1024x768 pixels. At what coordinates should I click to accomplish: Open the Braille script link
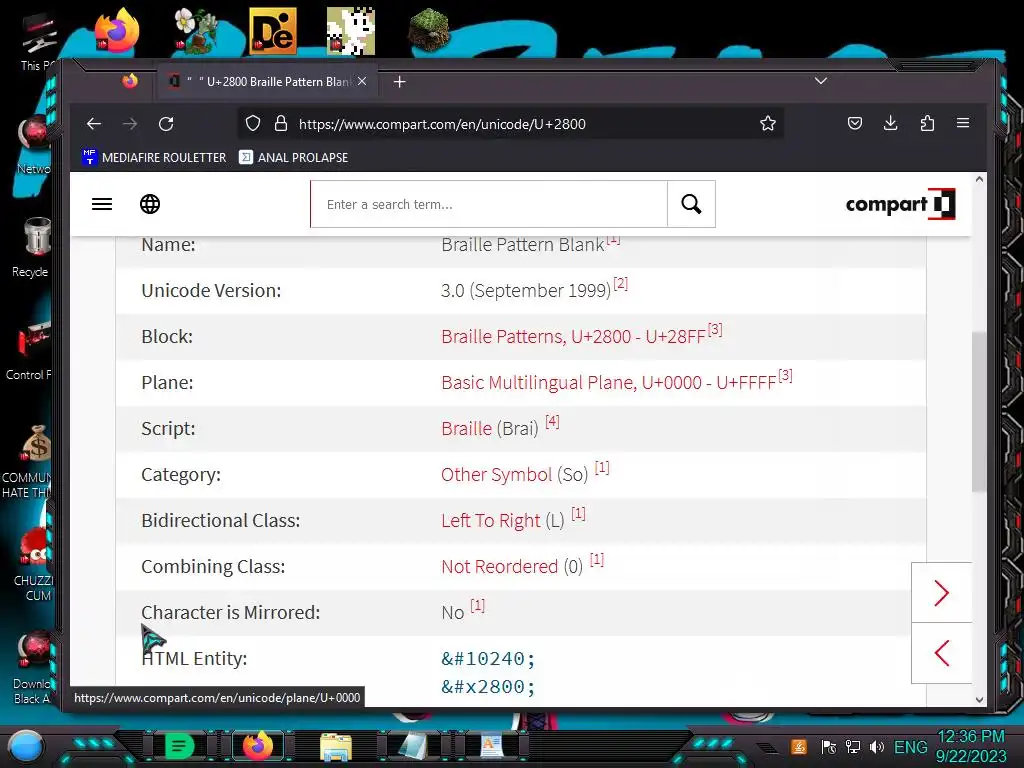tap(466, 428)
